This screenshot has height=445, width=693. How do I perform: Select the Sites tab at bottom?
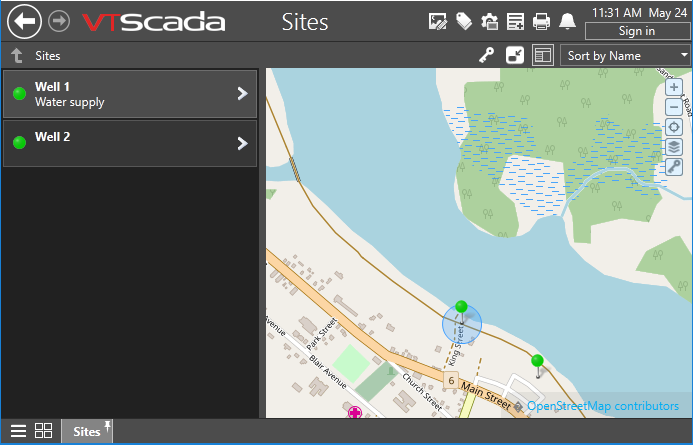(87, 431)
